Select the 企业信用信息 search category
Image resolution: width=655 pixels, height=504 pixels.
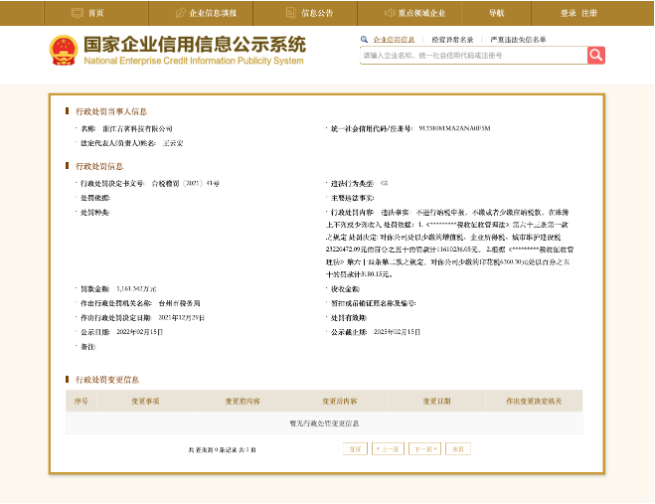pos(394,40)
